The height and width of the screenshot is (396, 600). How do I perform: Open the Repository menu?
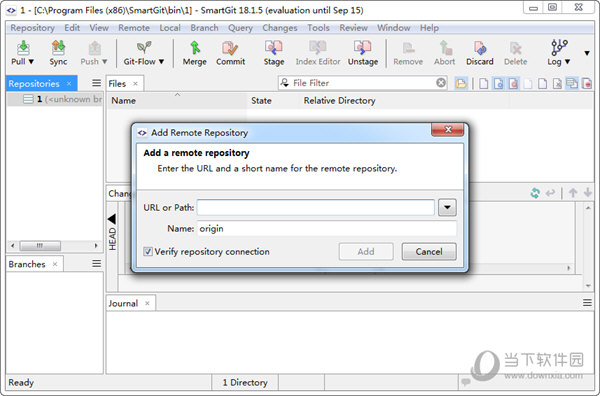[33, 28]
